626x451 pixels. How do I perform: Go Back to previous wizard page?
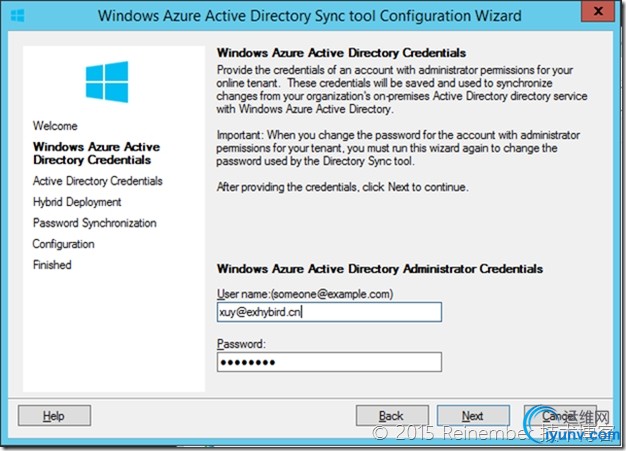pyautogui.click(x=392, y=416)
